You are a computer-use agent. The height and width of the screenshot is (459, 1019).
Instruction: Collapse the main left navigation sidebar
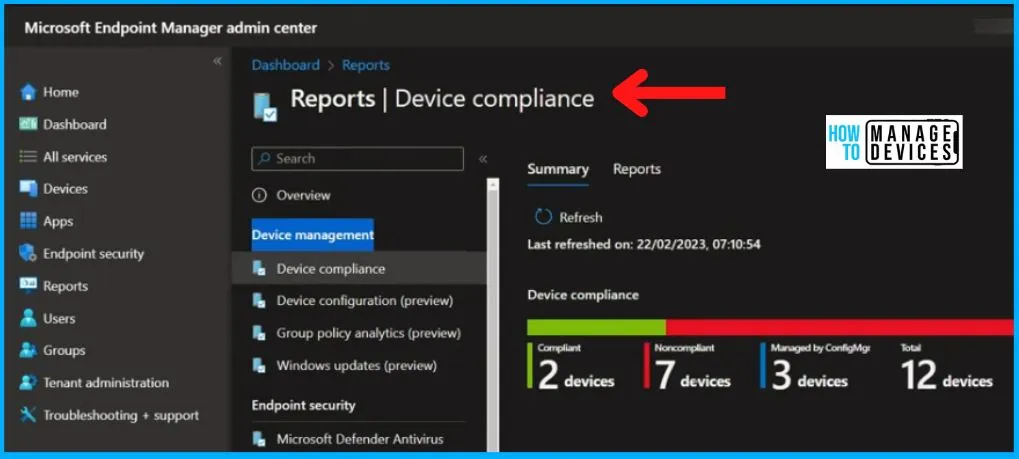(x=217, y=61)
